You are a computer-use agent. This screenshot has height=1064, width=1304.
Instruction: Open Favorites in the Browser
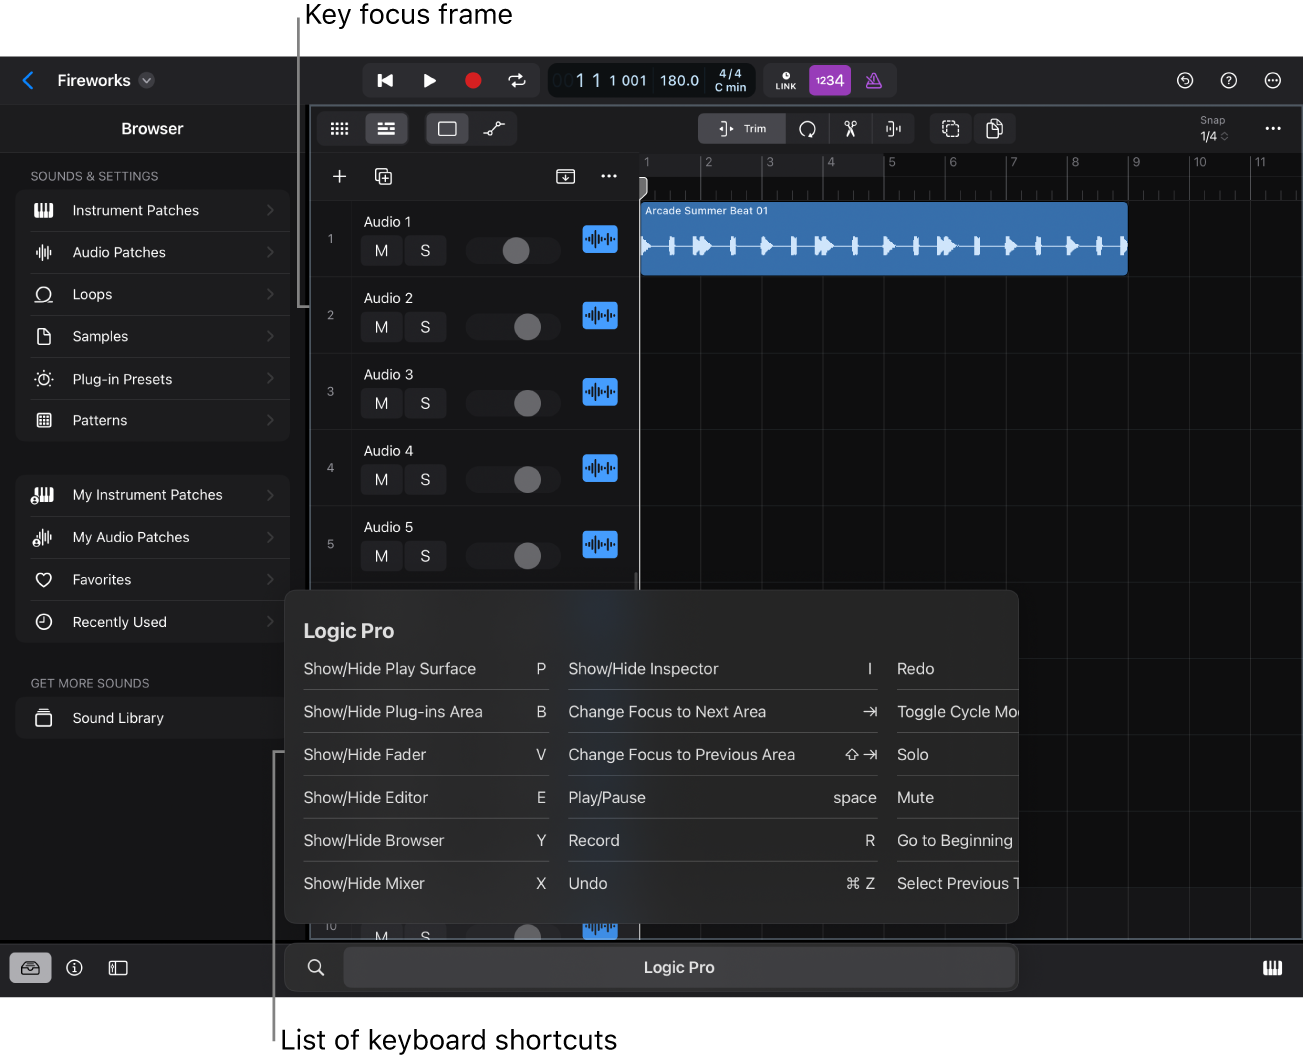[153, 580]
